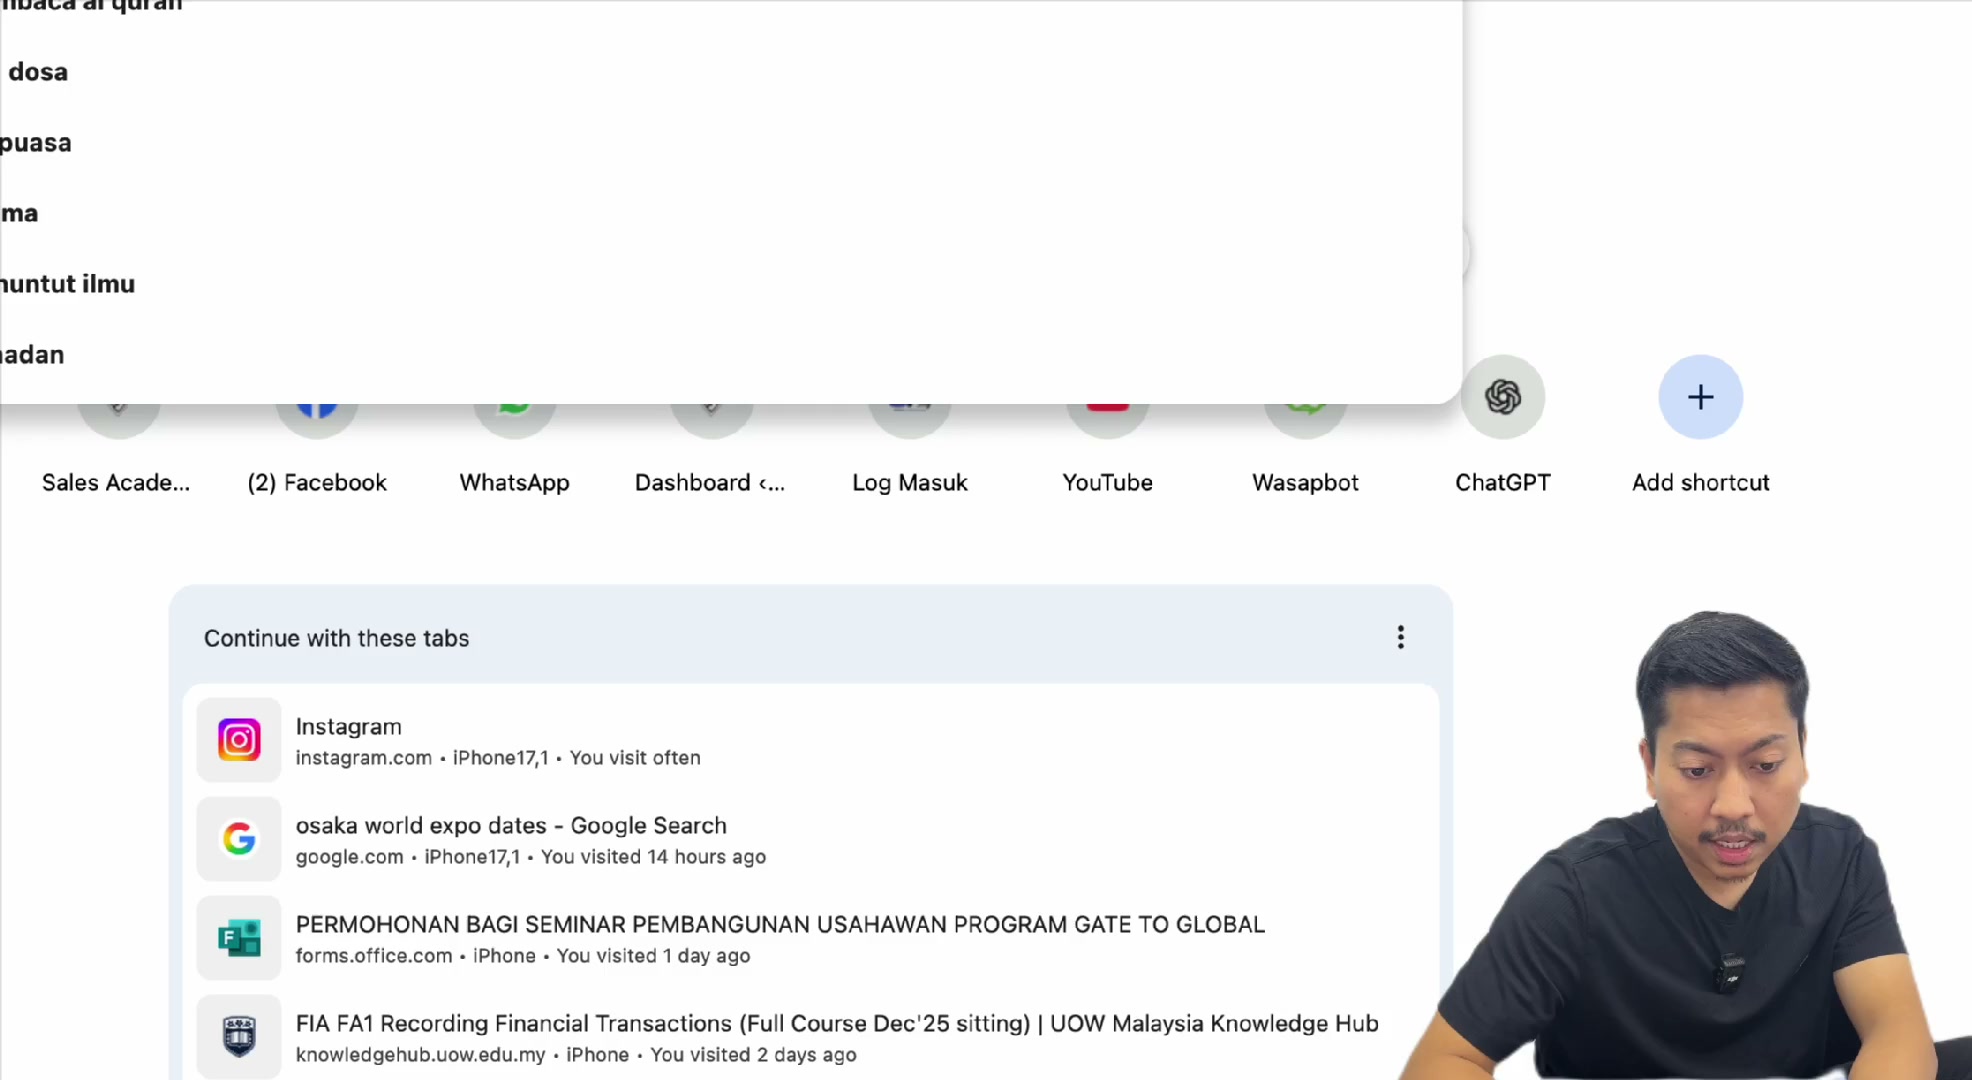The image size is (1972, 1080).
Task: Click the Microsoft Forms icon for PERMOHONAN entry
Action: coord(239,938)
